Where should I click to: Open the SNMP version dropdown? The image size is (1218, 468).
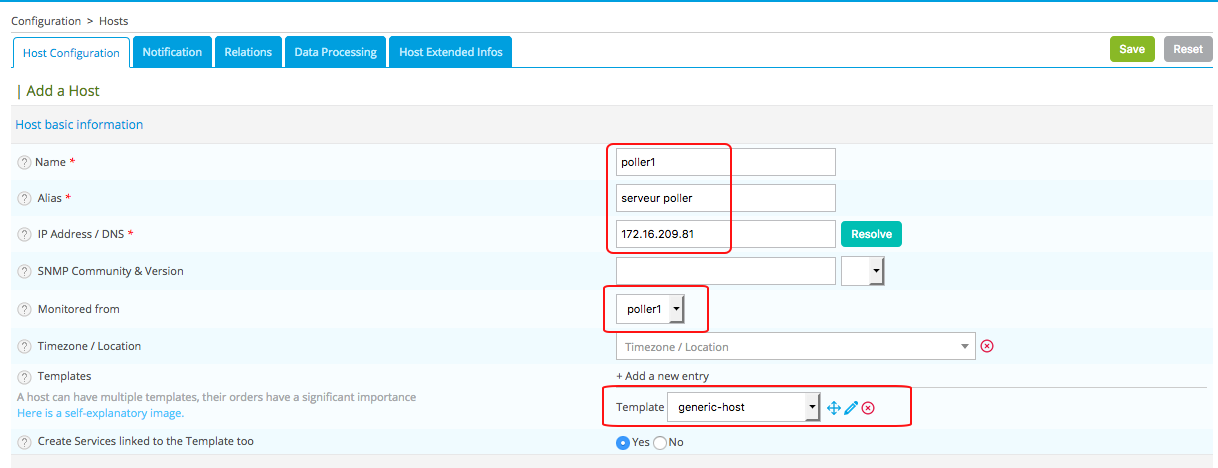click(863, 271)
